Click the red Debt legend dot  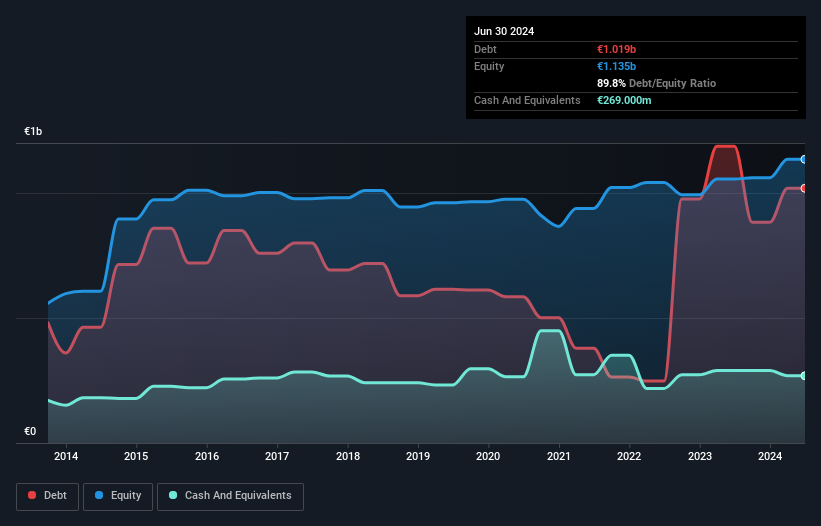[32, 495]
